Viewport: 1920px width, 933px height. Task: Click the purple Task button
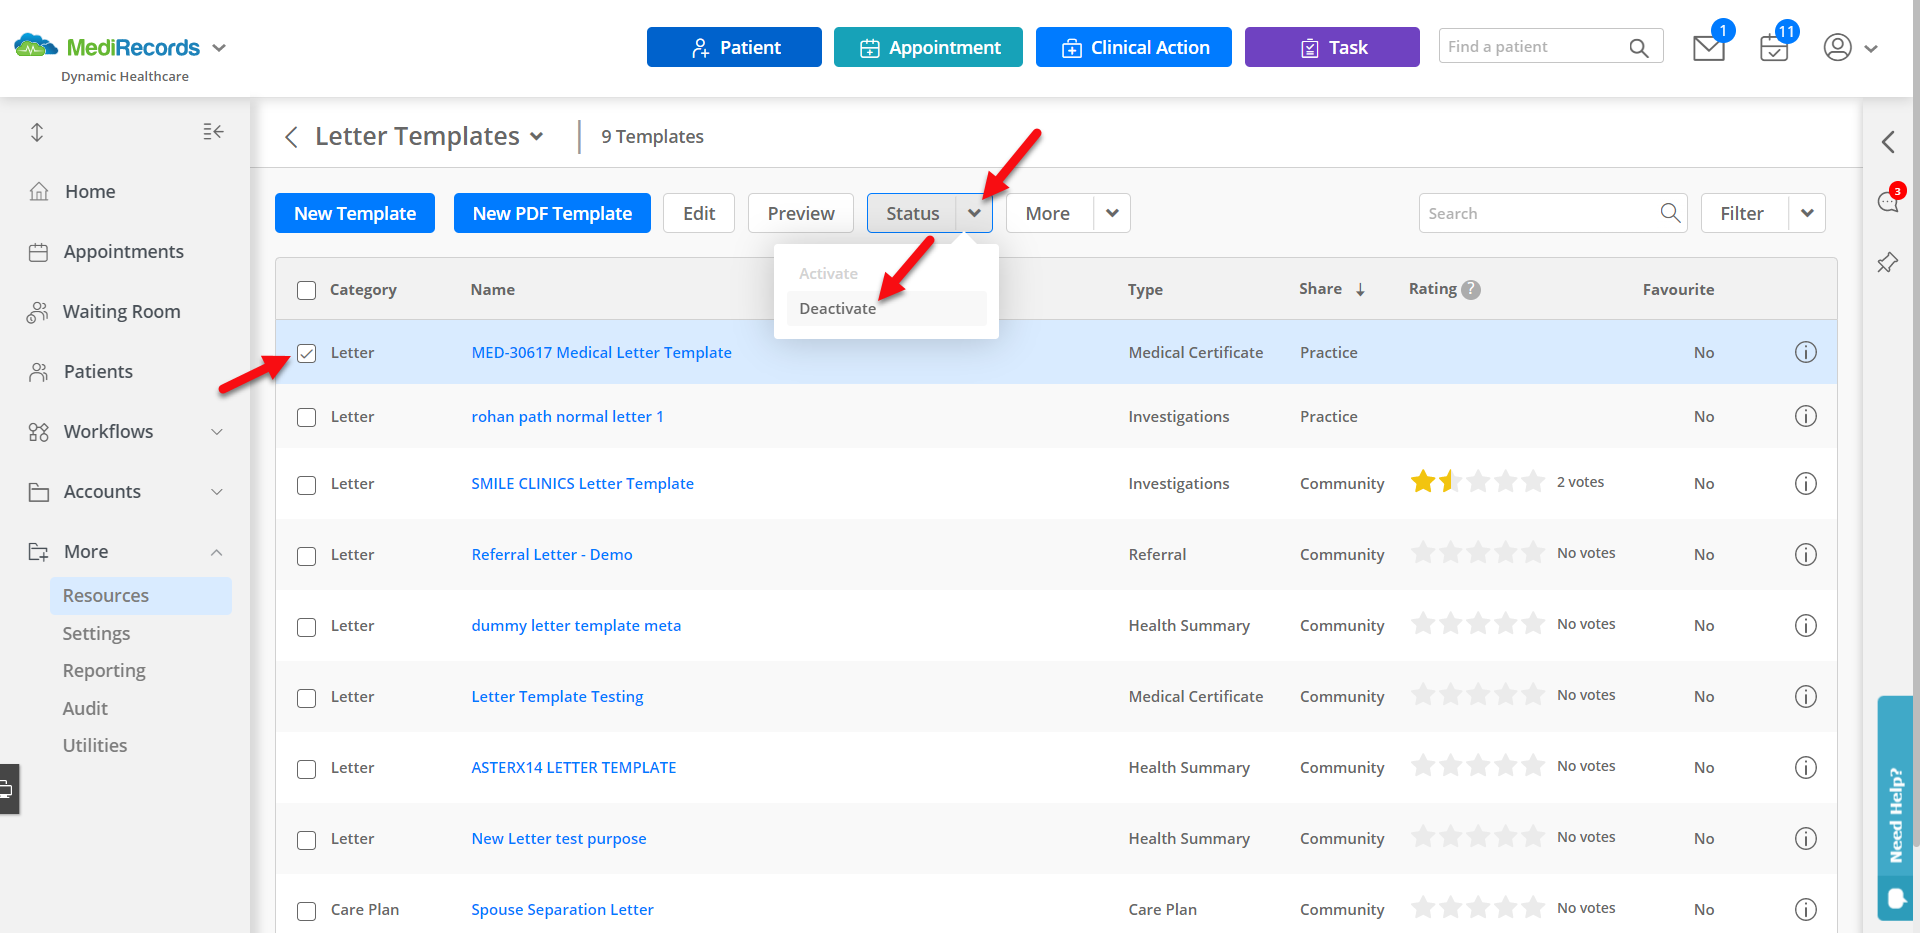(x=1332, y=47)
